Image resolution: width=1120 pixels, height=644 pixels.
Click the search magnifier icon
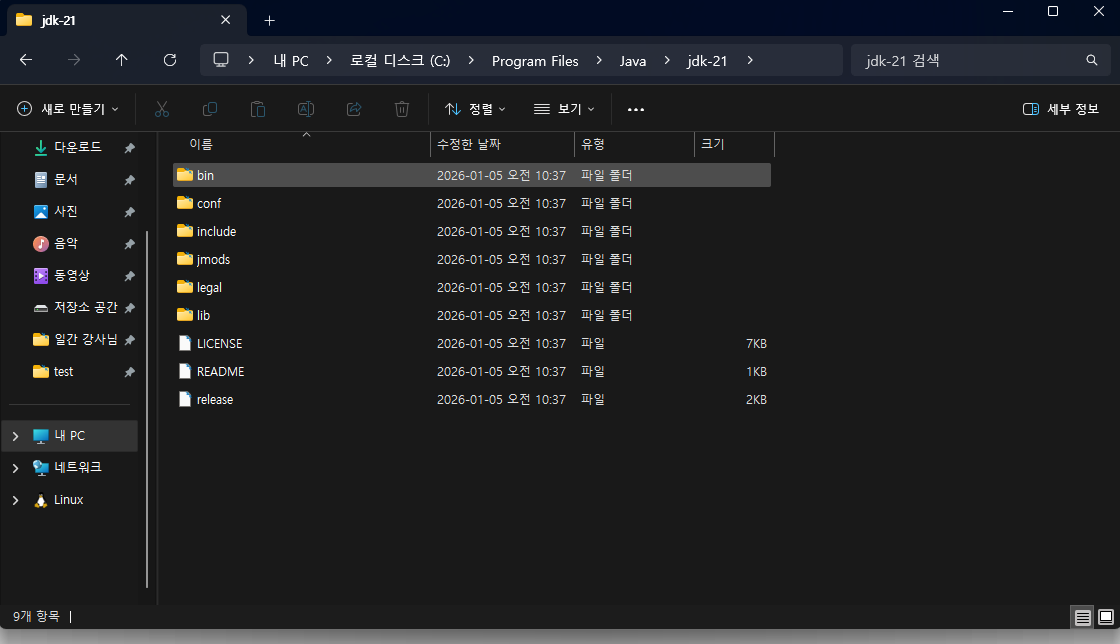point(1091,60)
